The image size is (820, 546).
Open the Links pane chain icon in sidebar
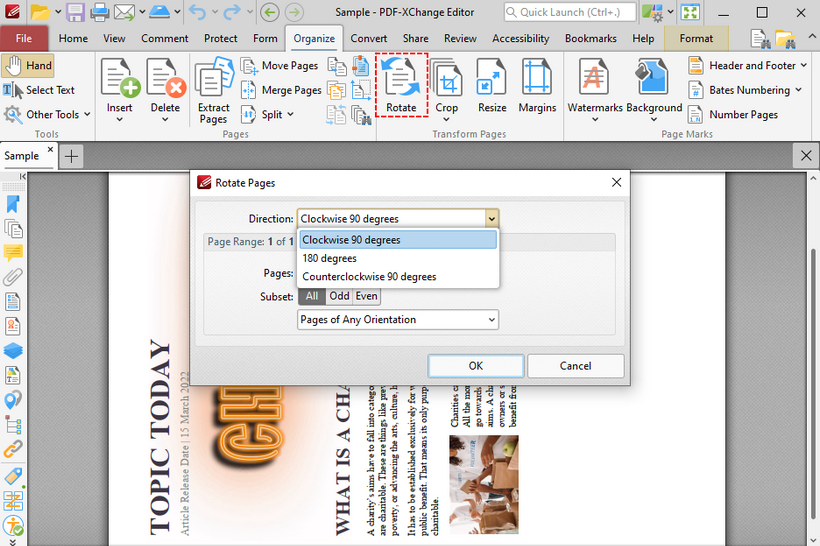[13, 449]
